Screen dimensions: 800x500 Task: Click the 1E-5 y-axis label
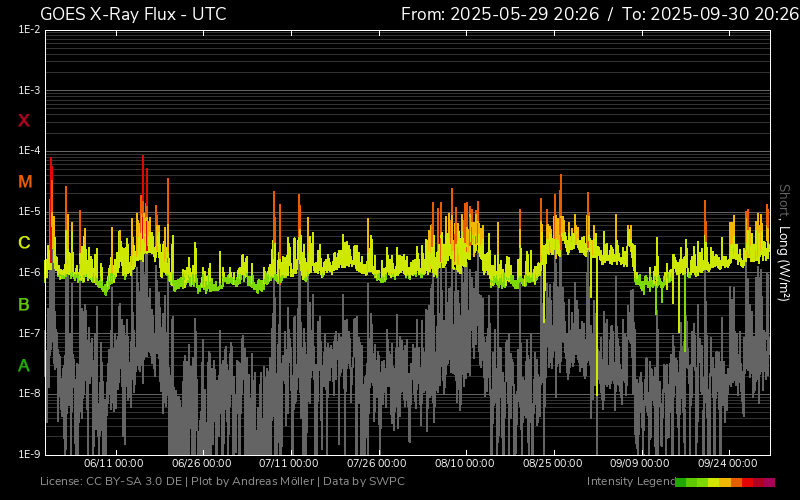click(29, 212)
